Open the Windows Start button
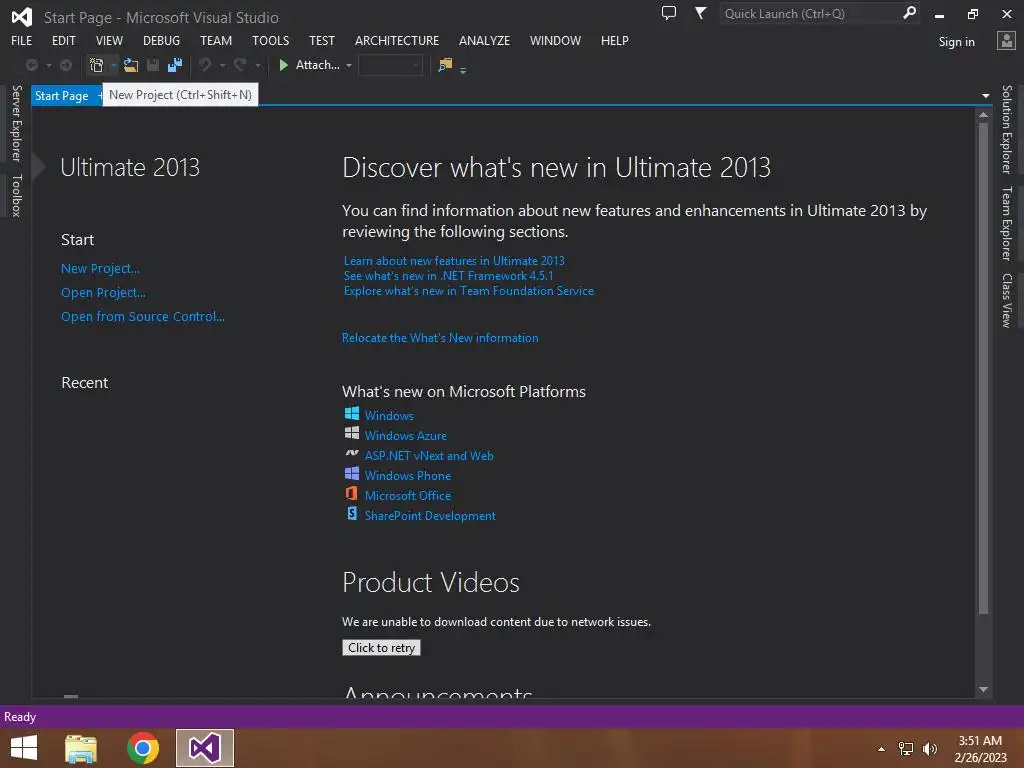The height and width of the screenshot is (768, 1024). coord(24,748)
